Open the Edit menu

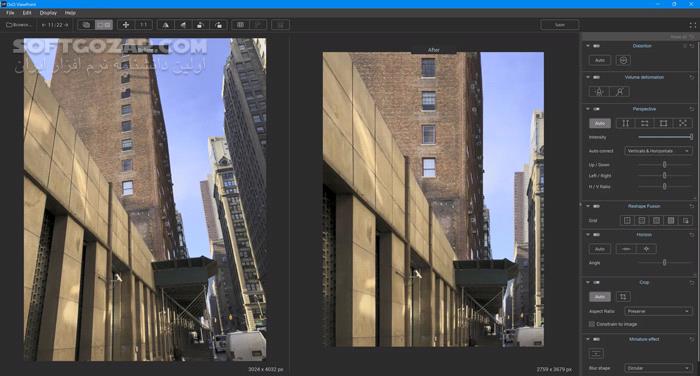click(27, 13)
